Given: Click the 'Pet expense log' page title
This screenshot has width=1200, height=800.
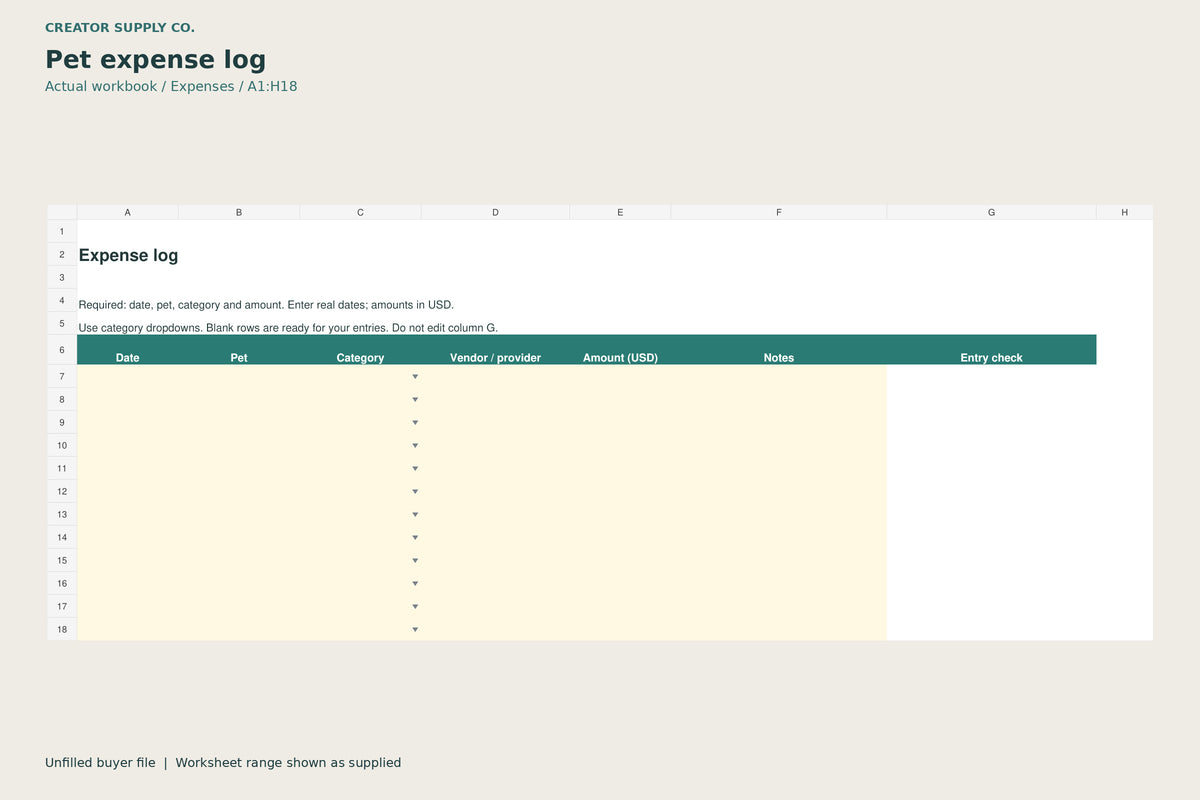Looking at the screenshot, I should [156, 60].
